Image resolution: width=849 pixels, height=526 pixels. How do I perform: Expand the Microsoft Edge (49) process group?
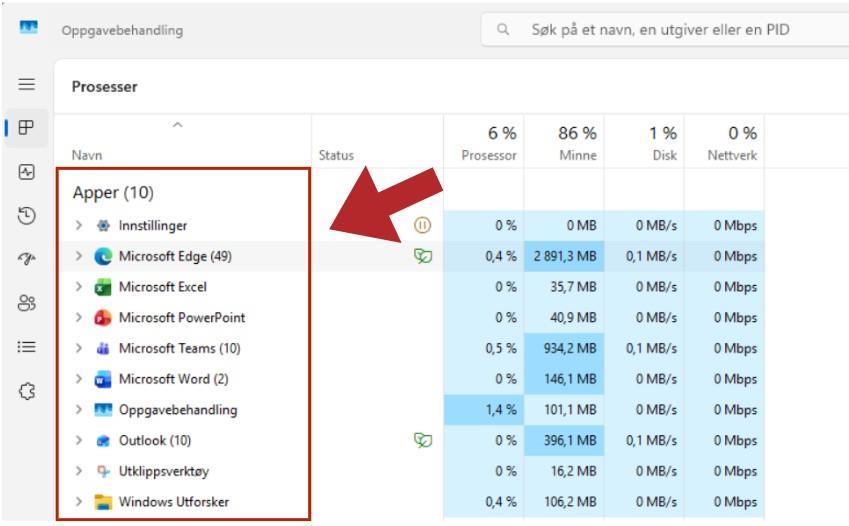click(x=79, y=256)
